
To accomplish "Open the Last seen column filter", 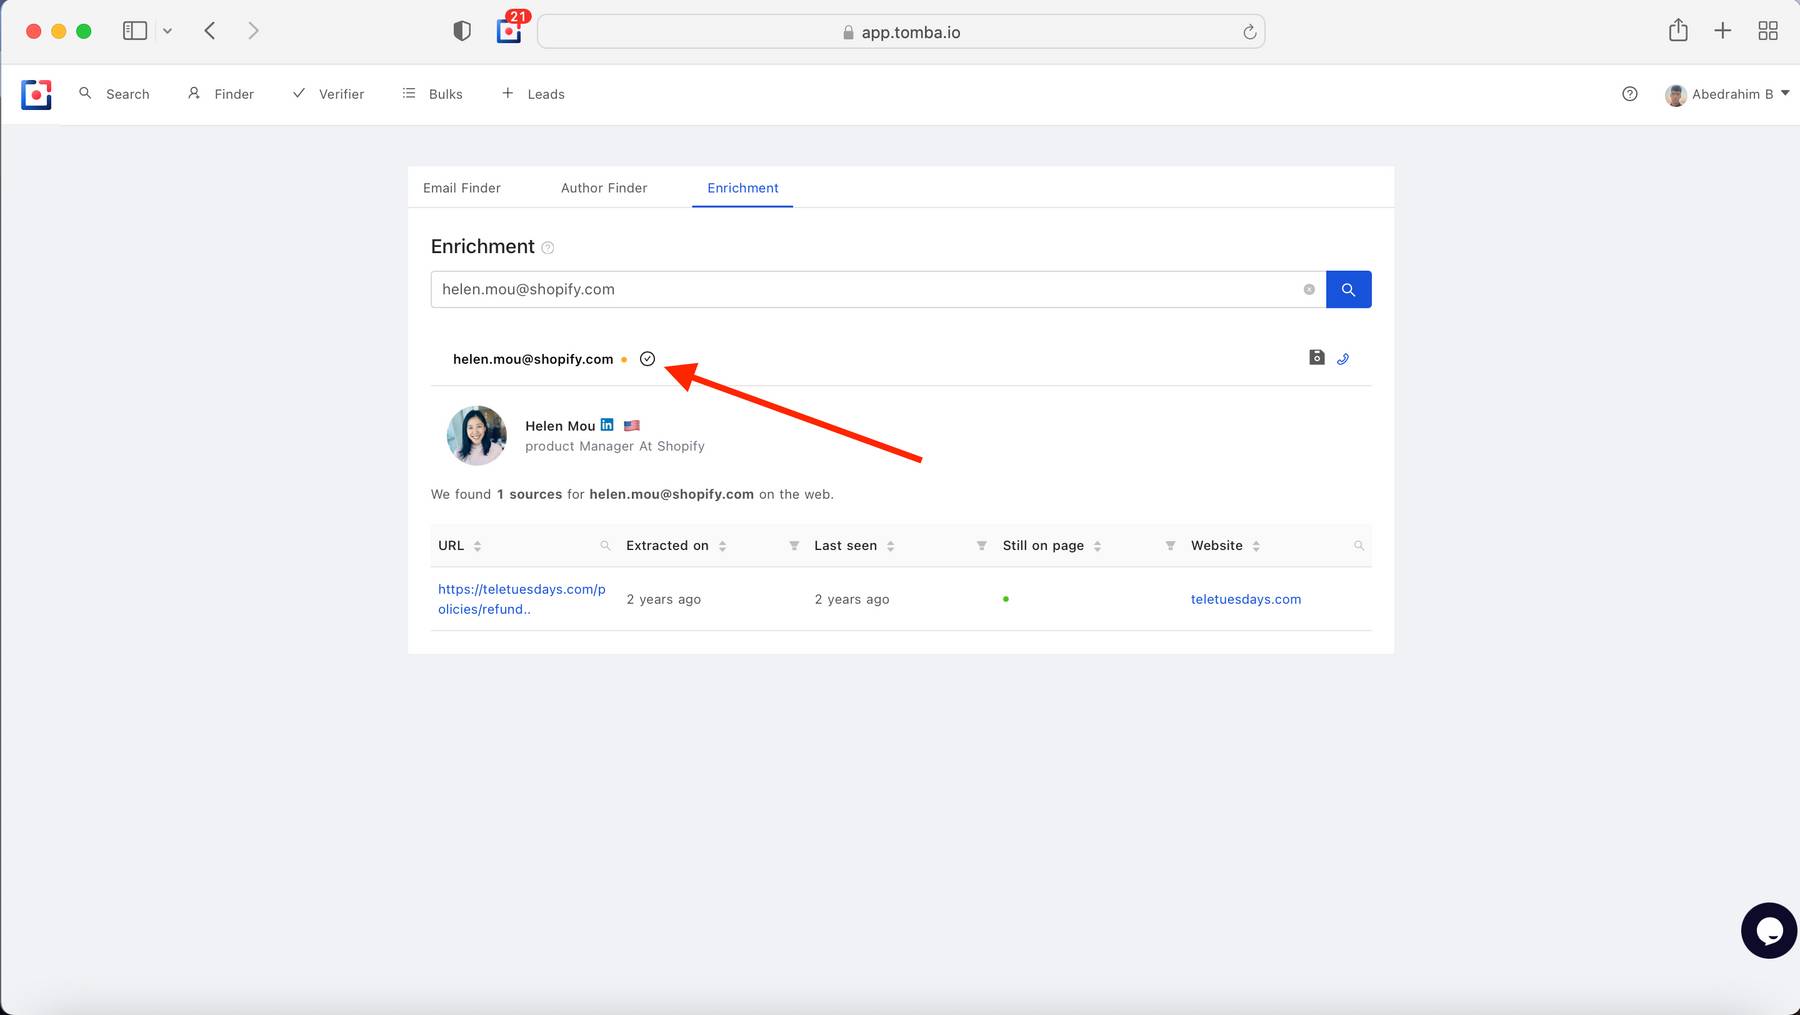I will [x=982, y=546].
